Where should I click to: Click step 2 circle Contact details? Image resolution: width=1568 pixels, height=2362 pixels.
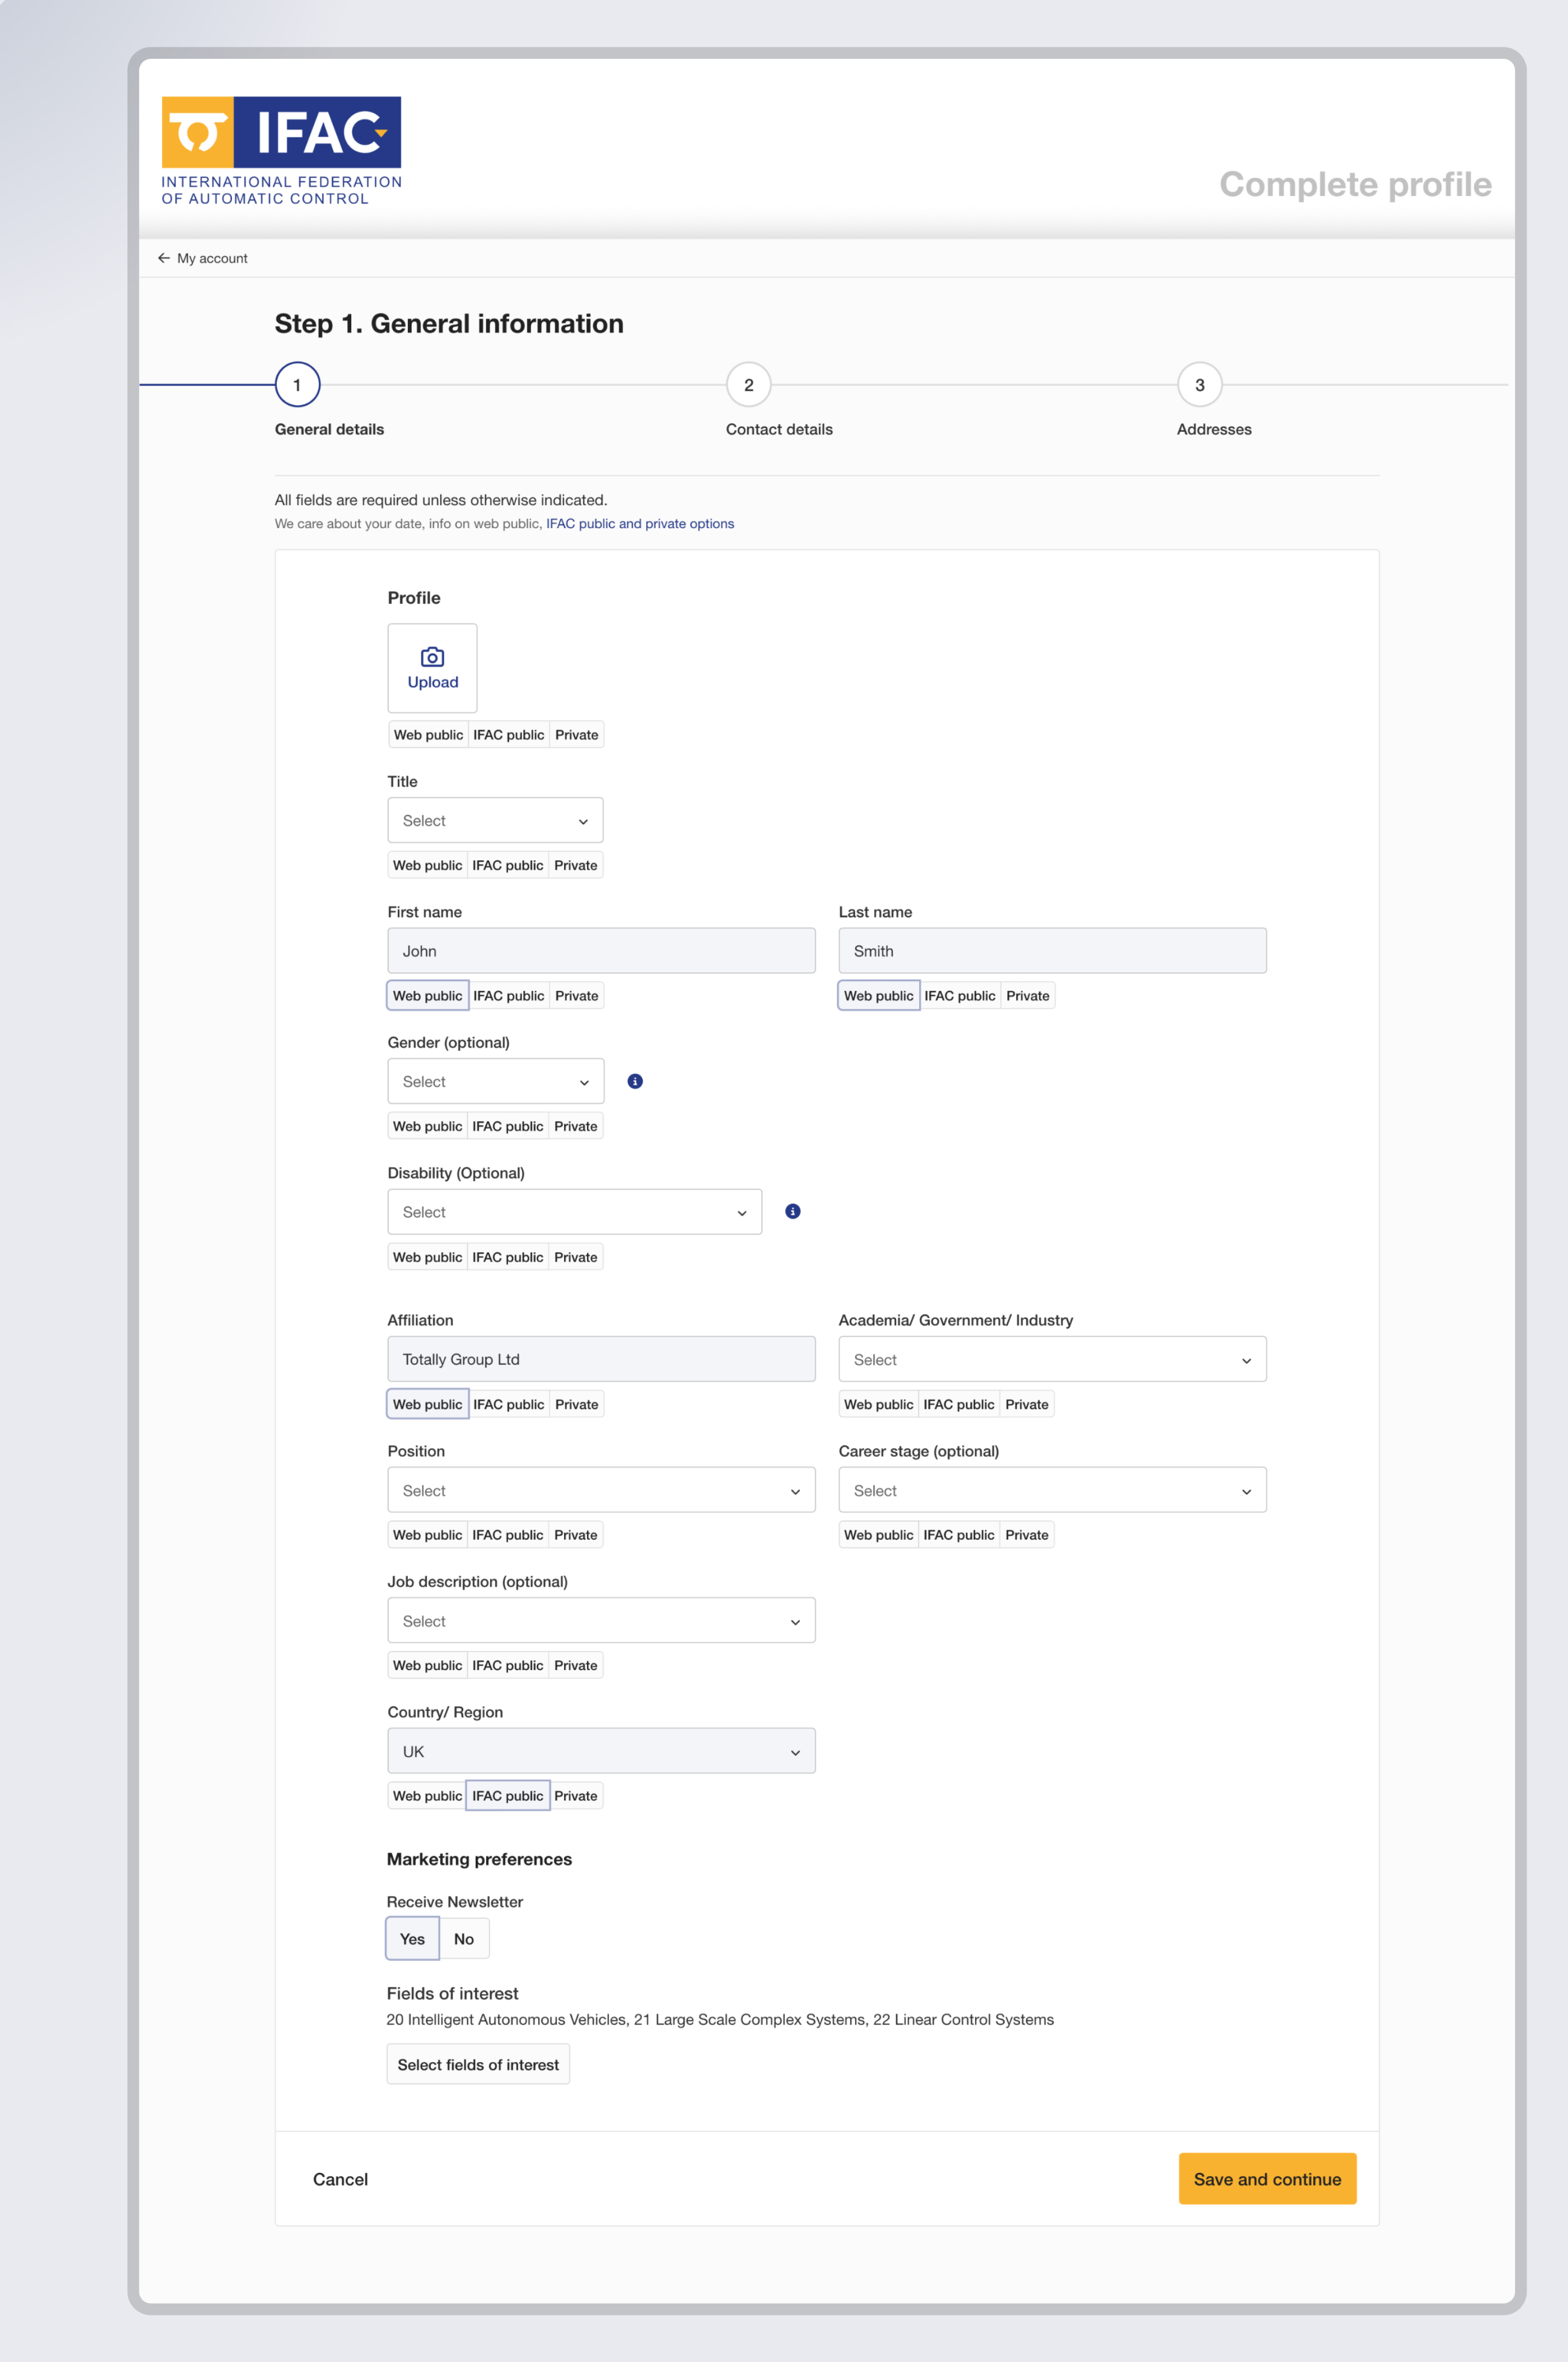(748, 385)
